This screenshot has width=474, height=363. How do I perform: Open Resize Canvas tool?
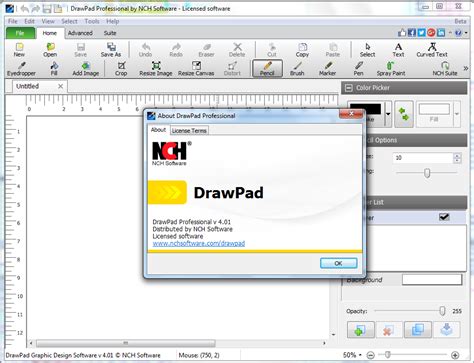196,69
